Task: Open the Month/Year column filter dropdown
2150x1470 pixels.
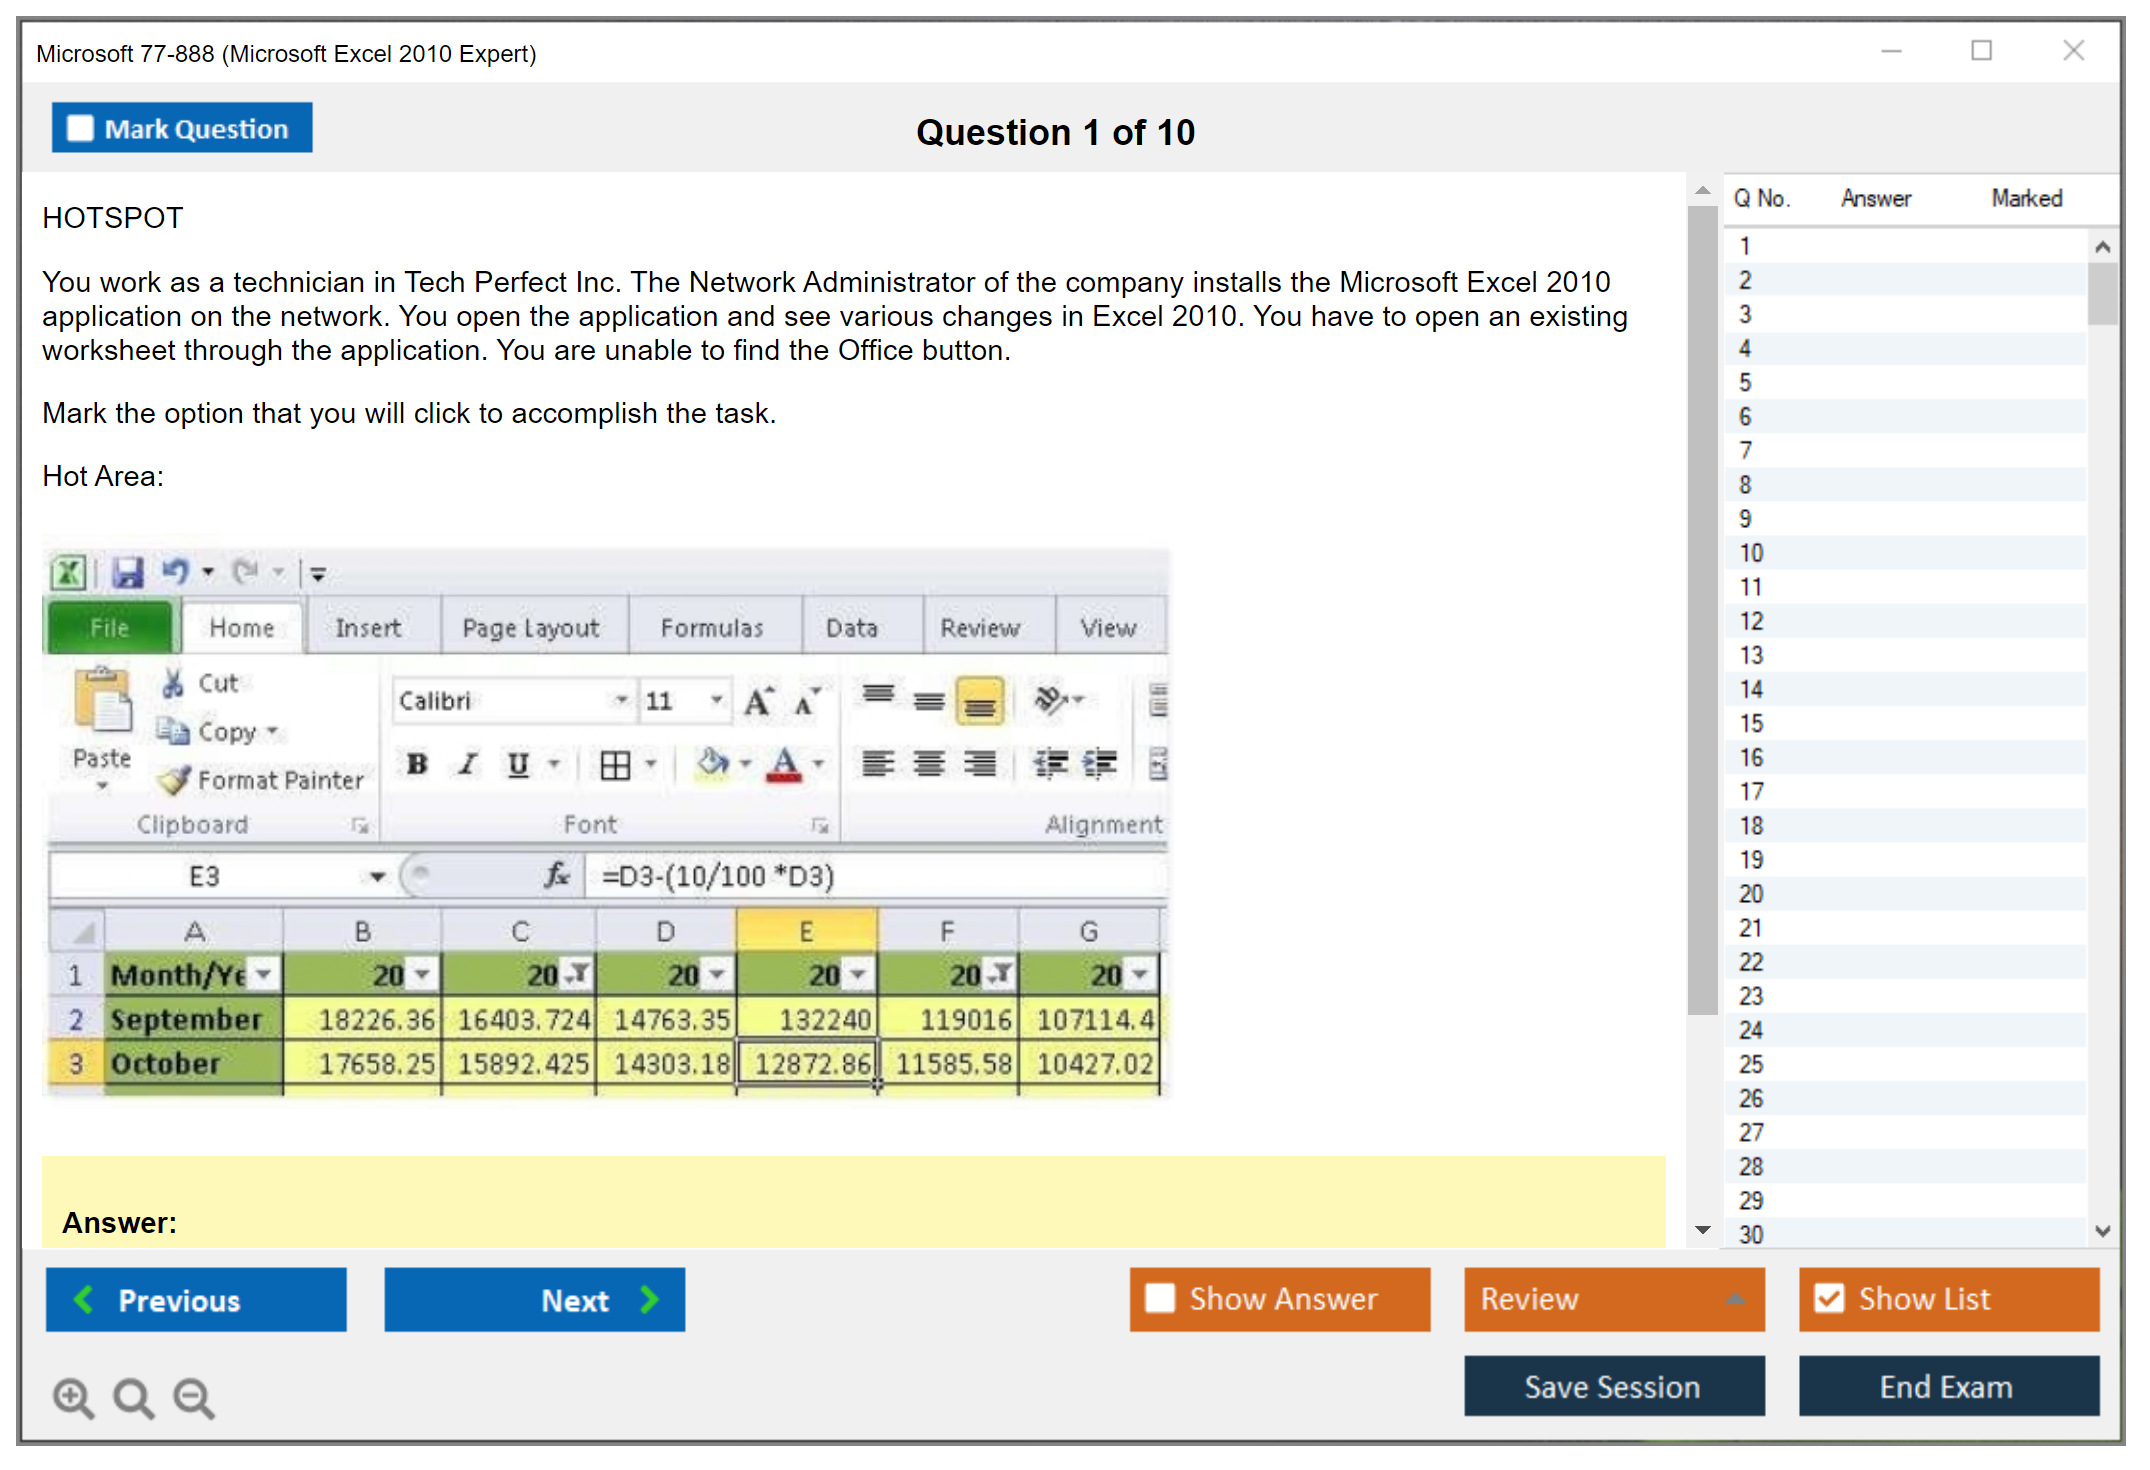Action: pyautogui.click(x=264, y=973)
